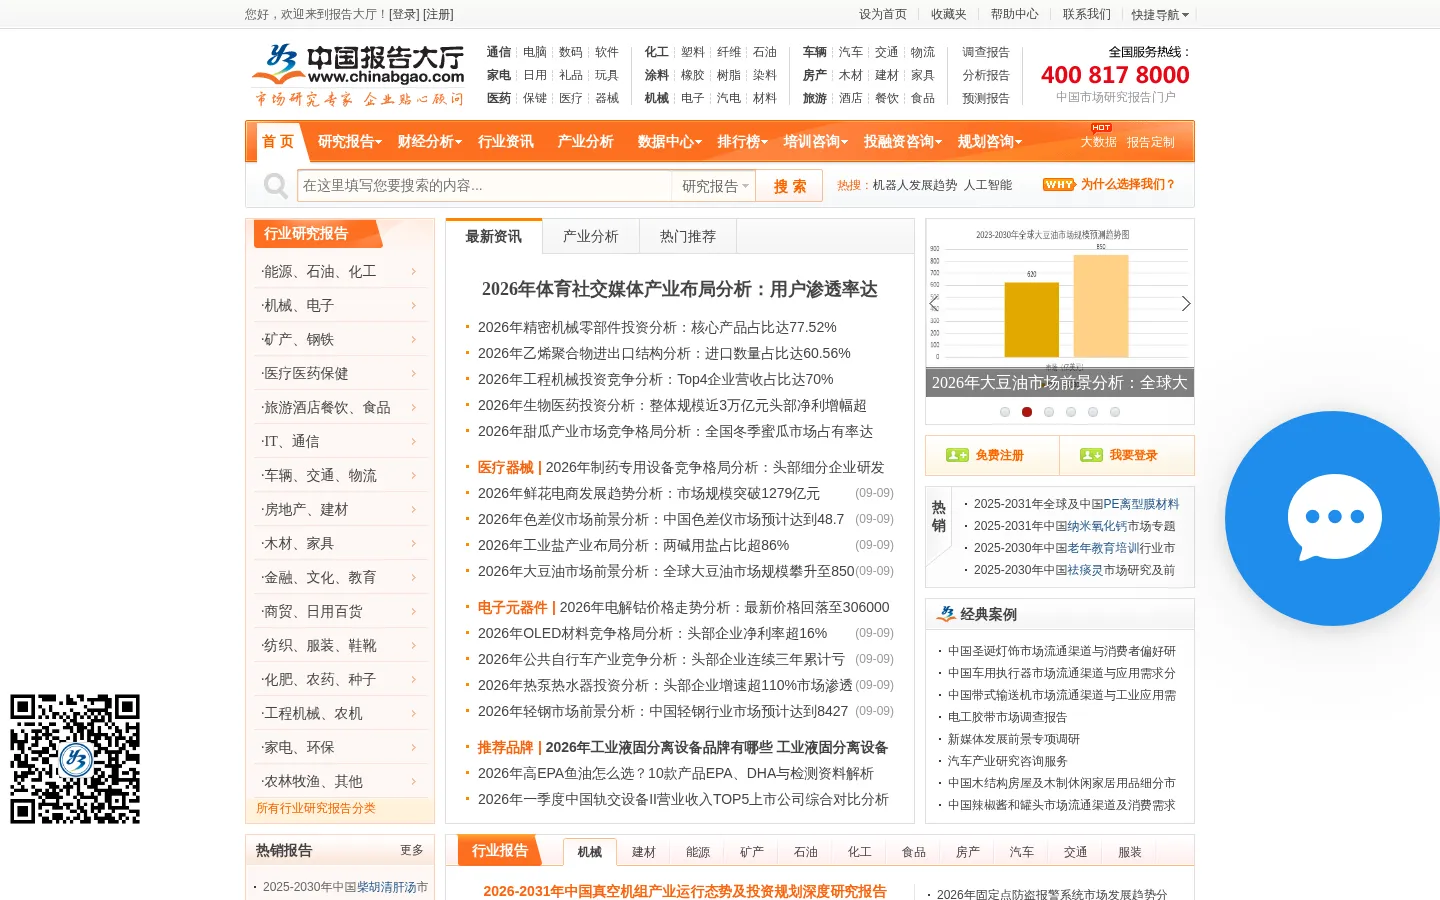Click the magnifier search icon
The width and height of the screenshot is (1440, 900).
[275, 186]
